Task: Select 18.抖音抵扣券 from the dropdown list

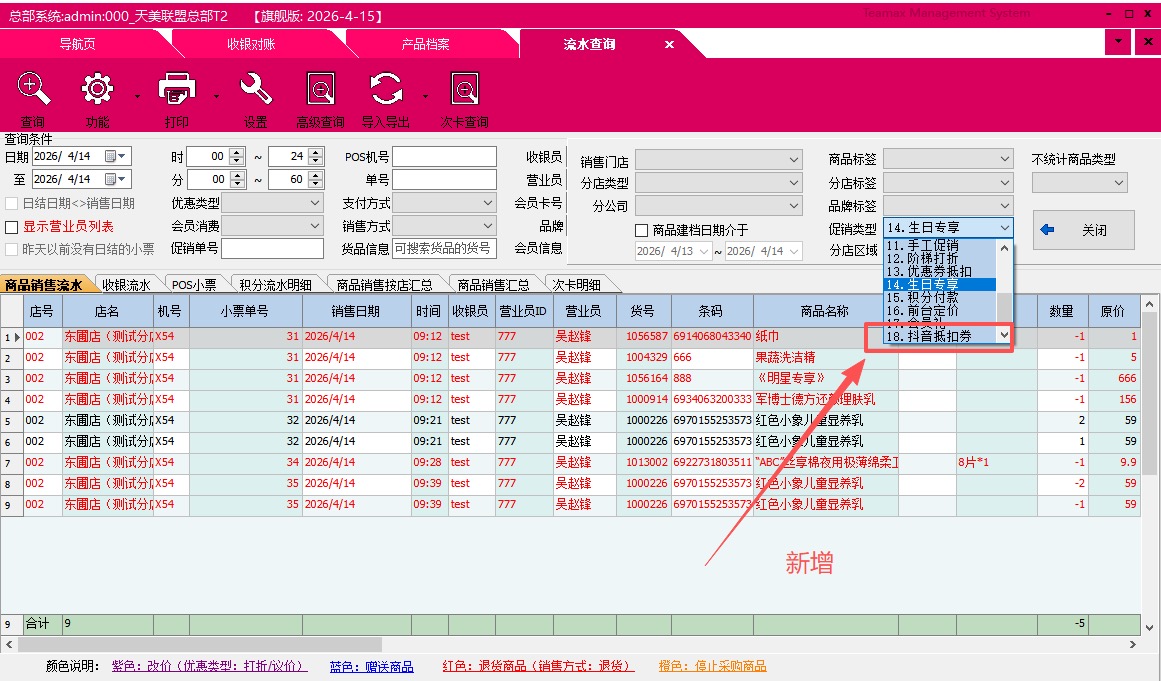Action: [x=929, y=336]
